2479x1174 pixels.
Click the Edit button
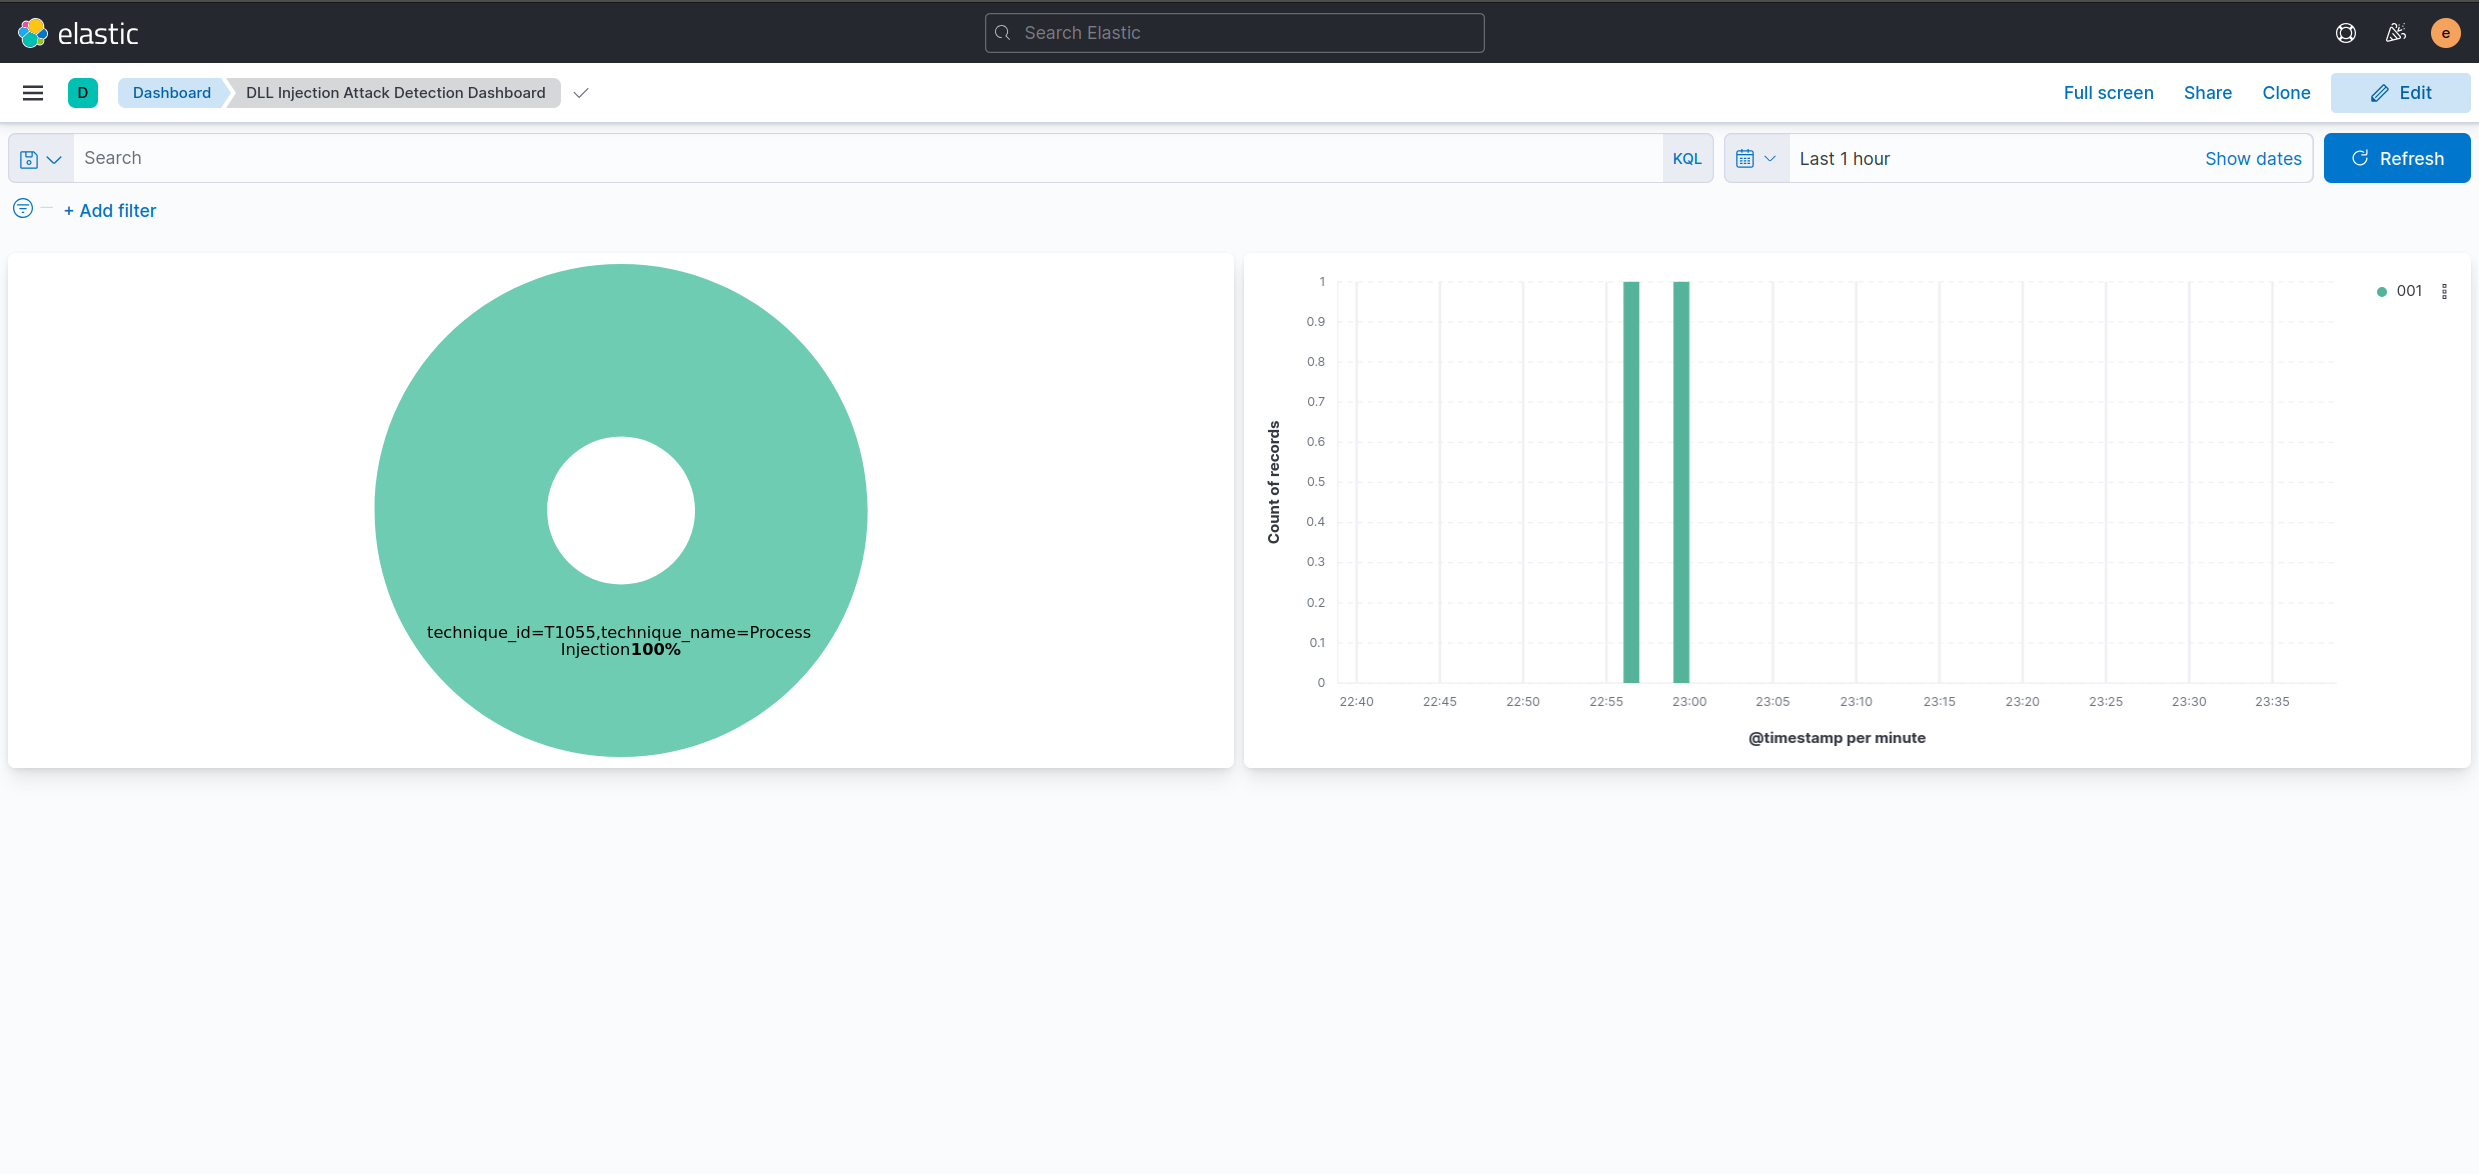[x=2400, y=93]
